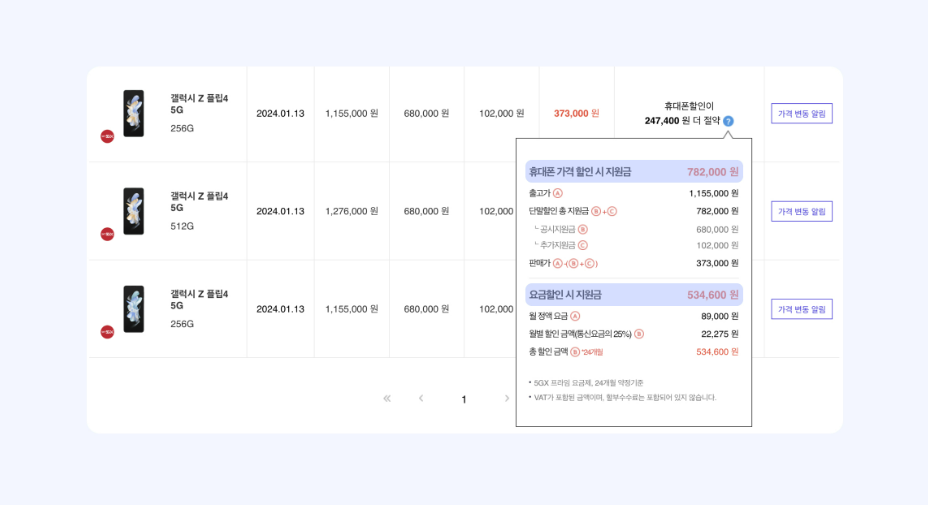The image size is (928, 505).
Task: Open the phone image in the 373,000 원 row
Action: 134,114
